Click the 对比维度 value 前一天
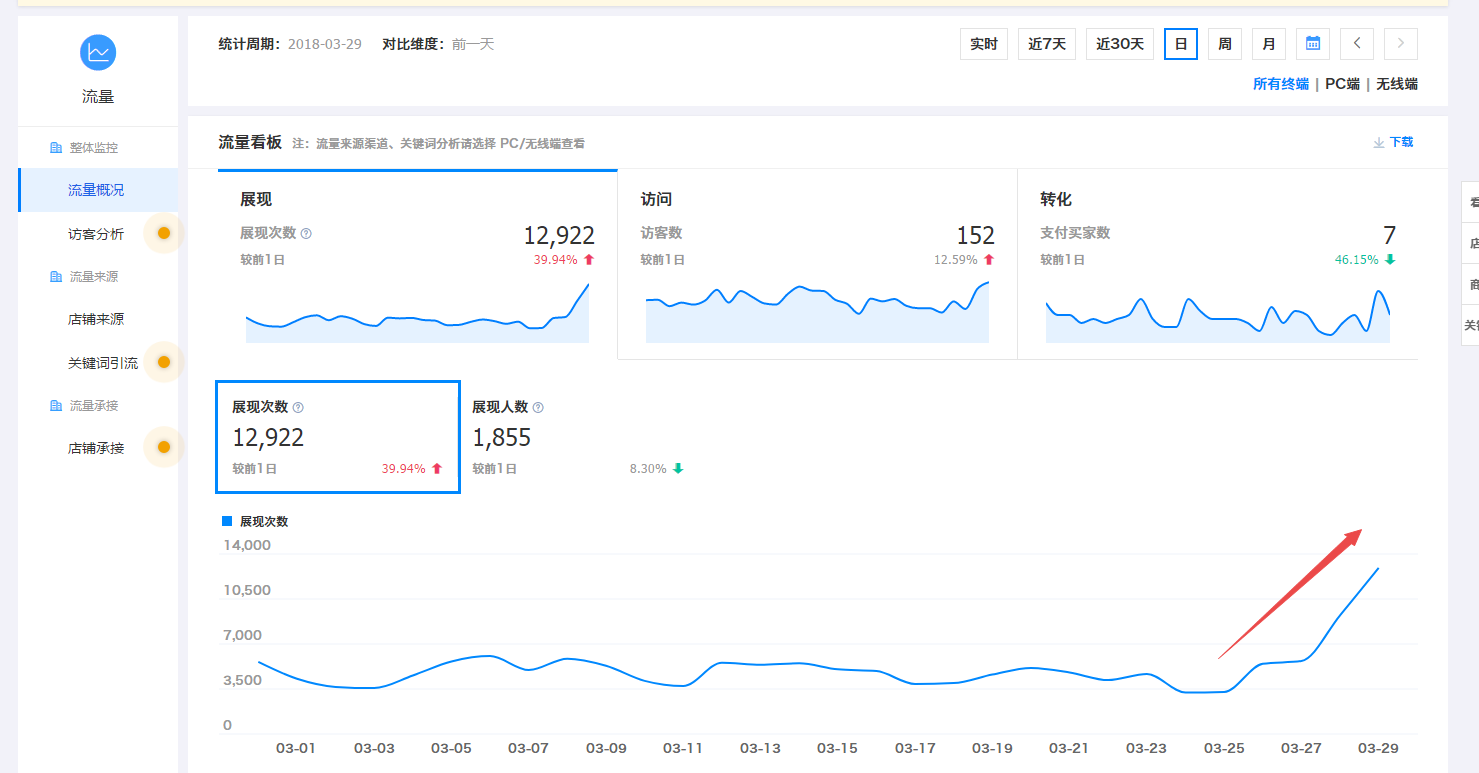 point(473,44)
